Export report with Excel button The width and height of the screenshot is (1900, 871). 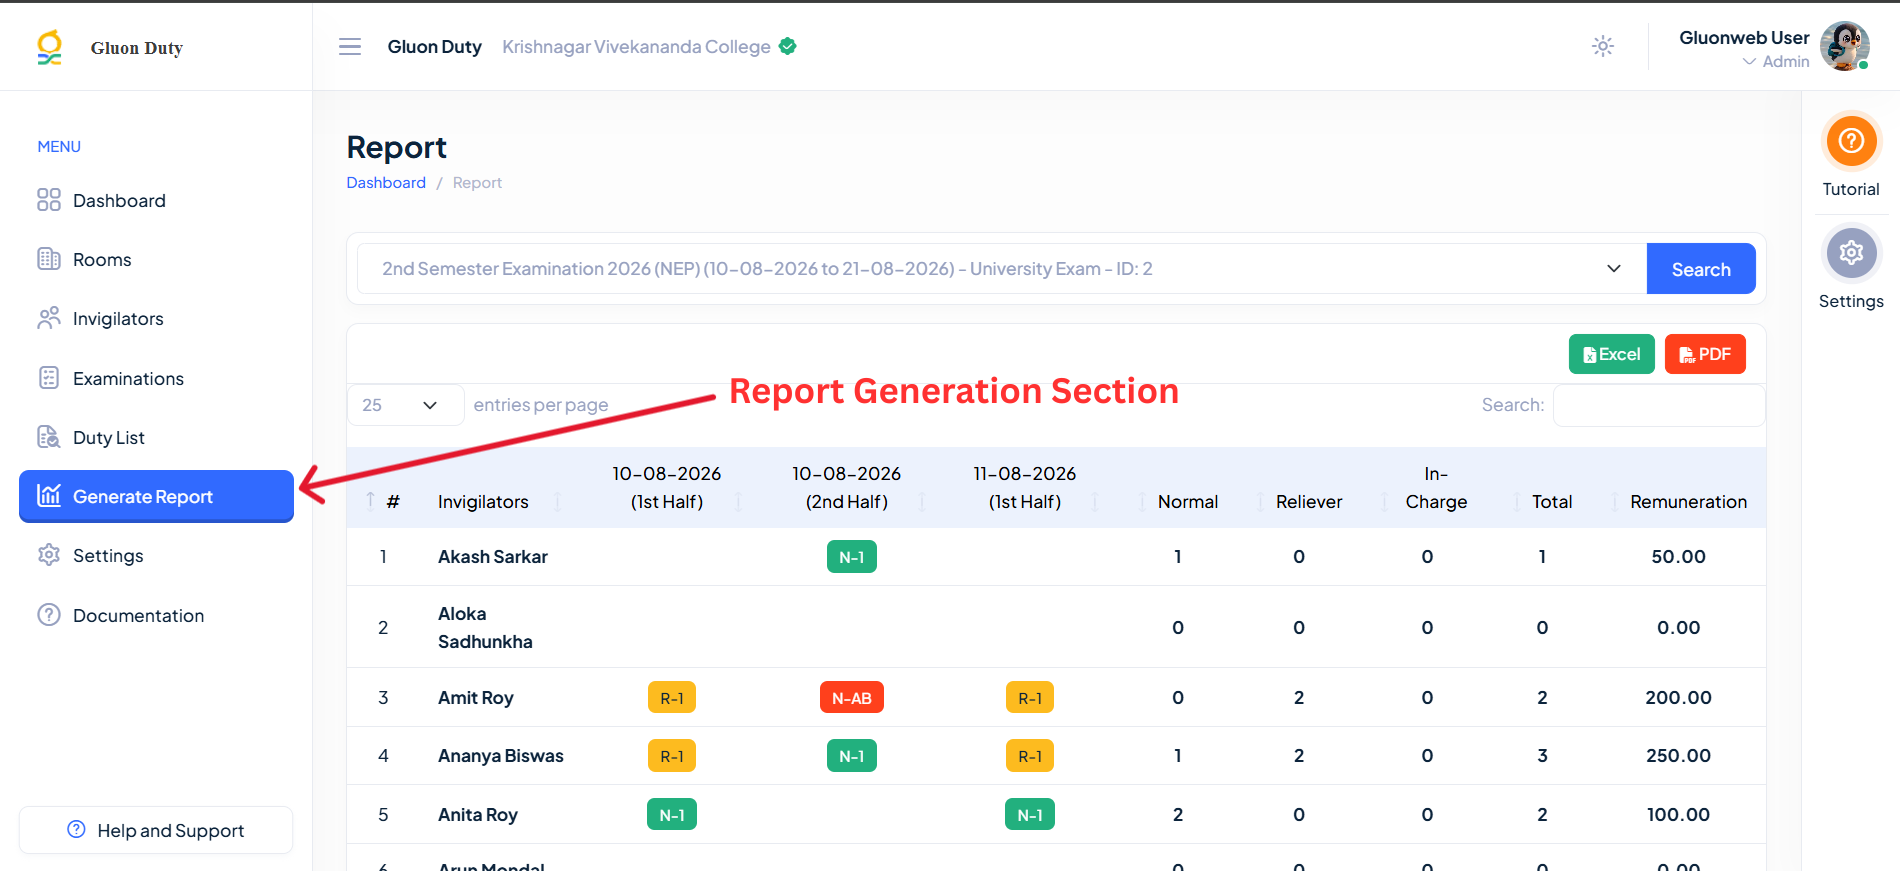pos(1612,354)
